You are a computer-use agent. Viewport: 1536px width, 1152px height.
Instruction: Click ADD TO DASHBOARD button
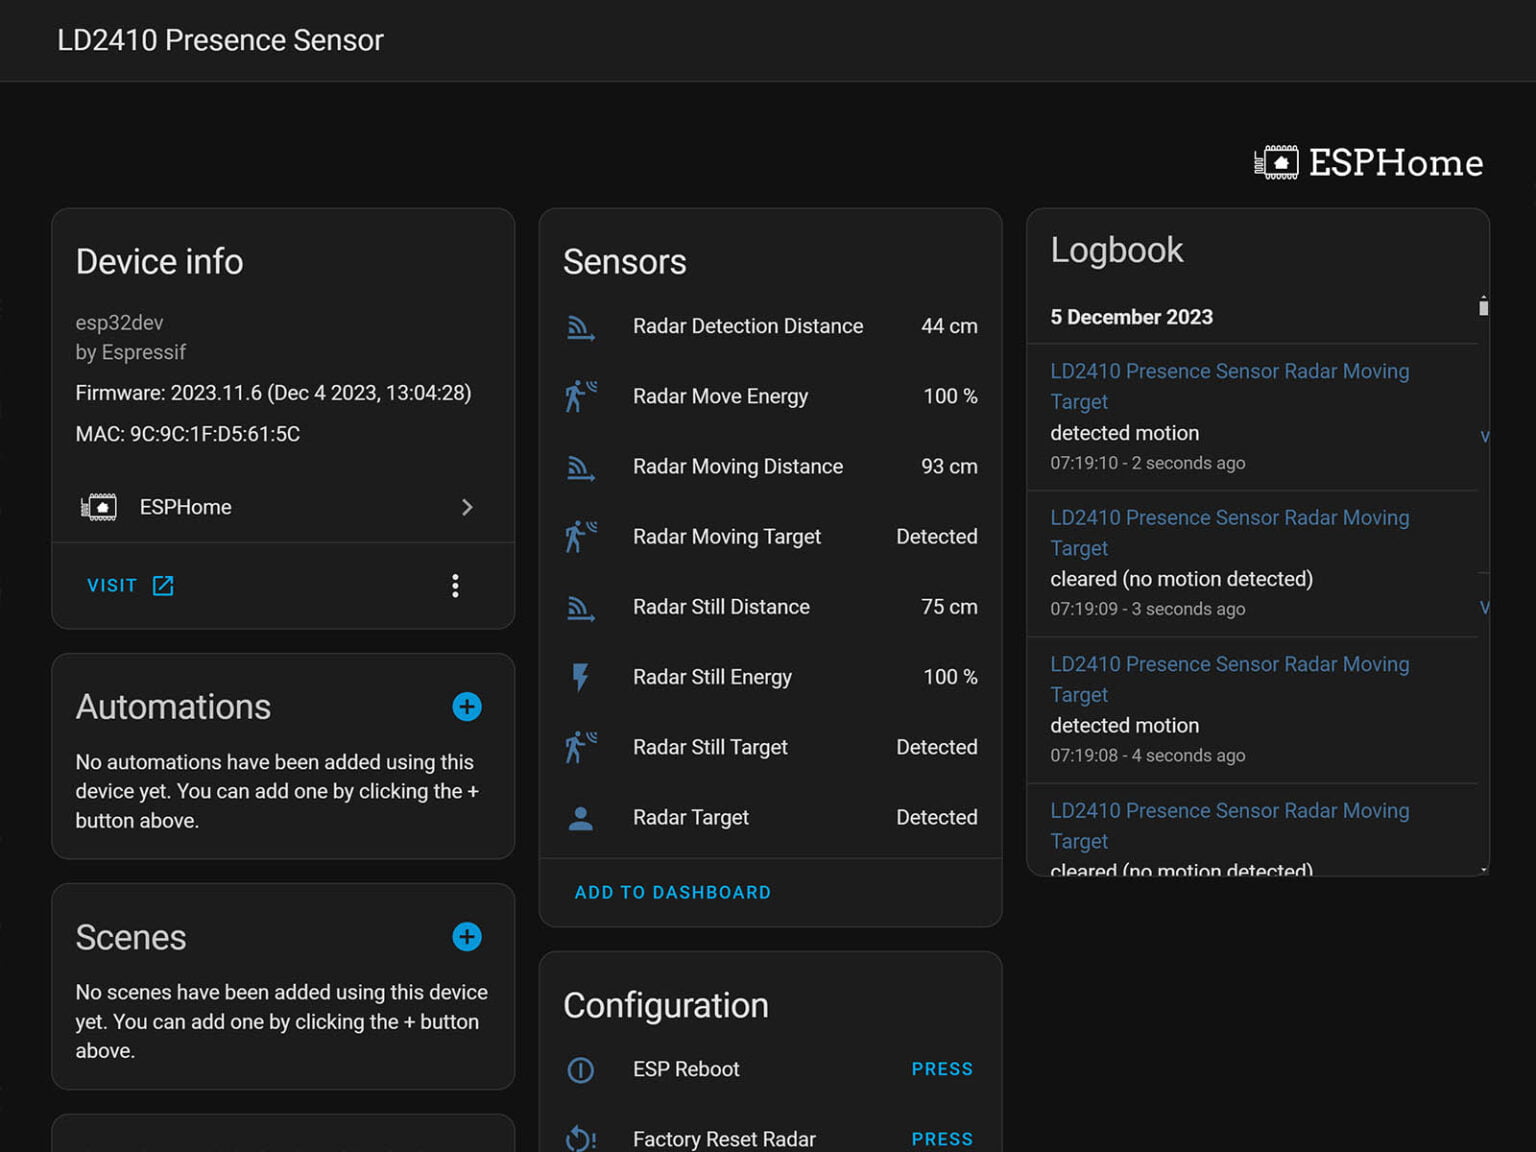pos(672,892)
